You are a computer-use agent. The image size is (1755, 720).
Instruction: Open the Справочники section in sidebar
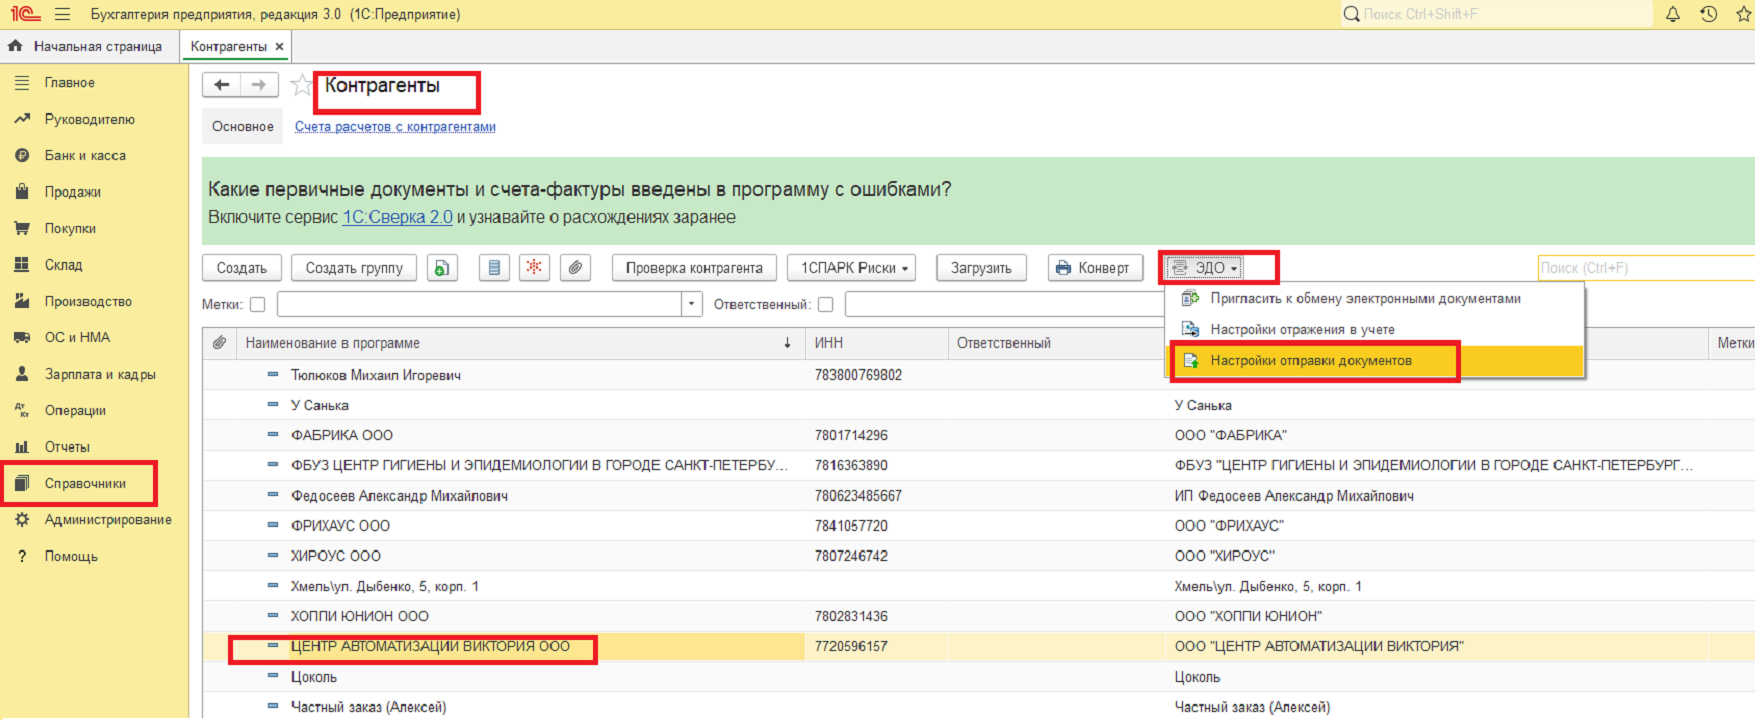[x=85, y=483]
